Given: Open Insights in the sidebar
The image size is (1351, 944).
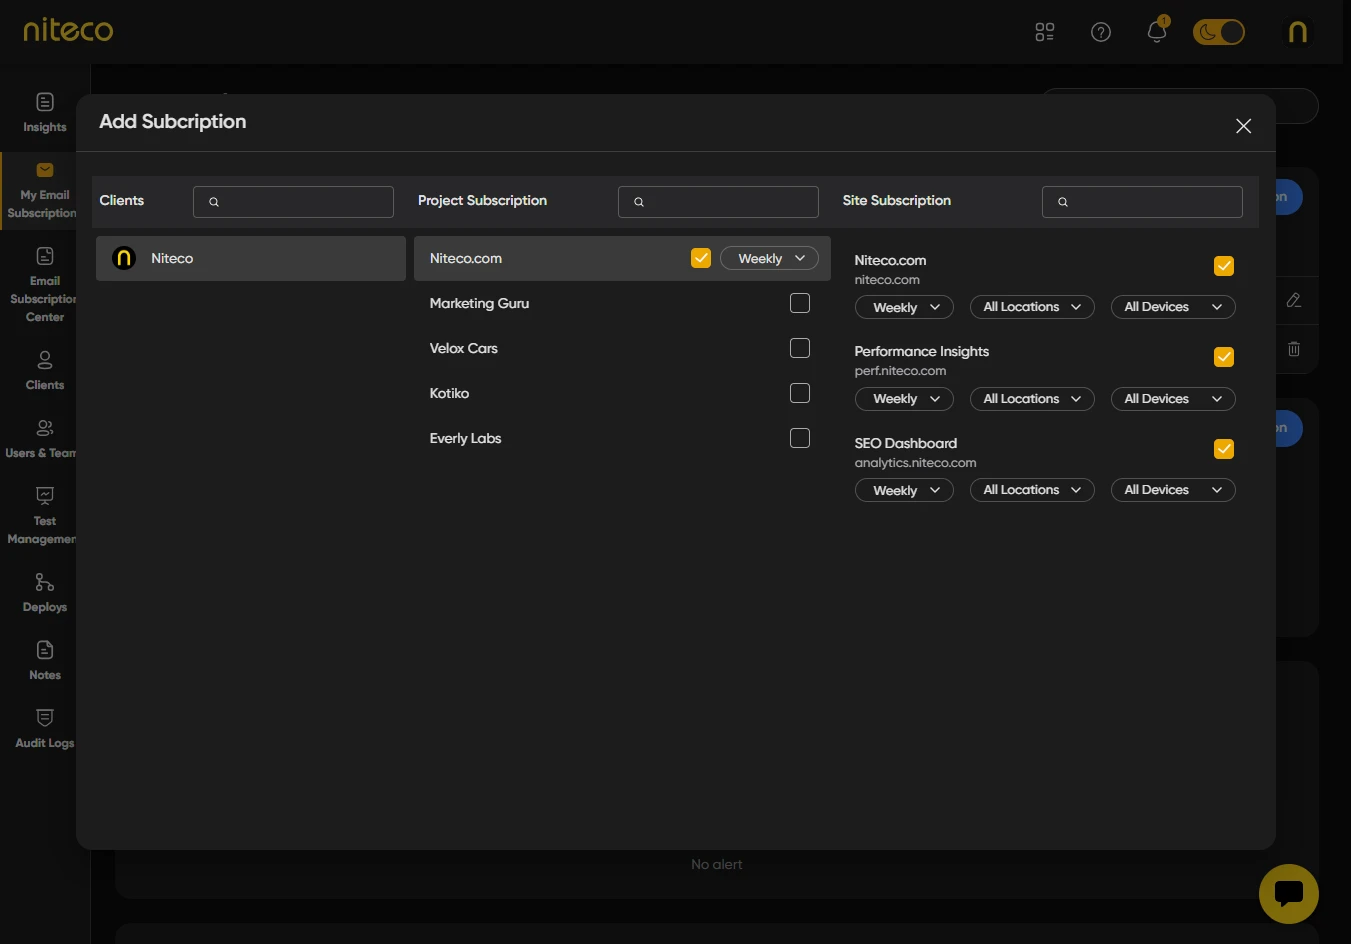Looking at the screenshot, I should click(45, 113).
